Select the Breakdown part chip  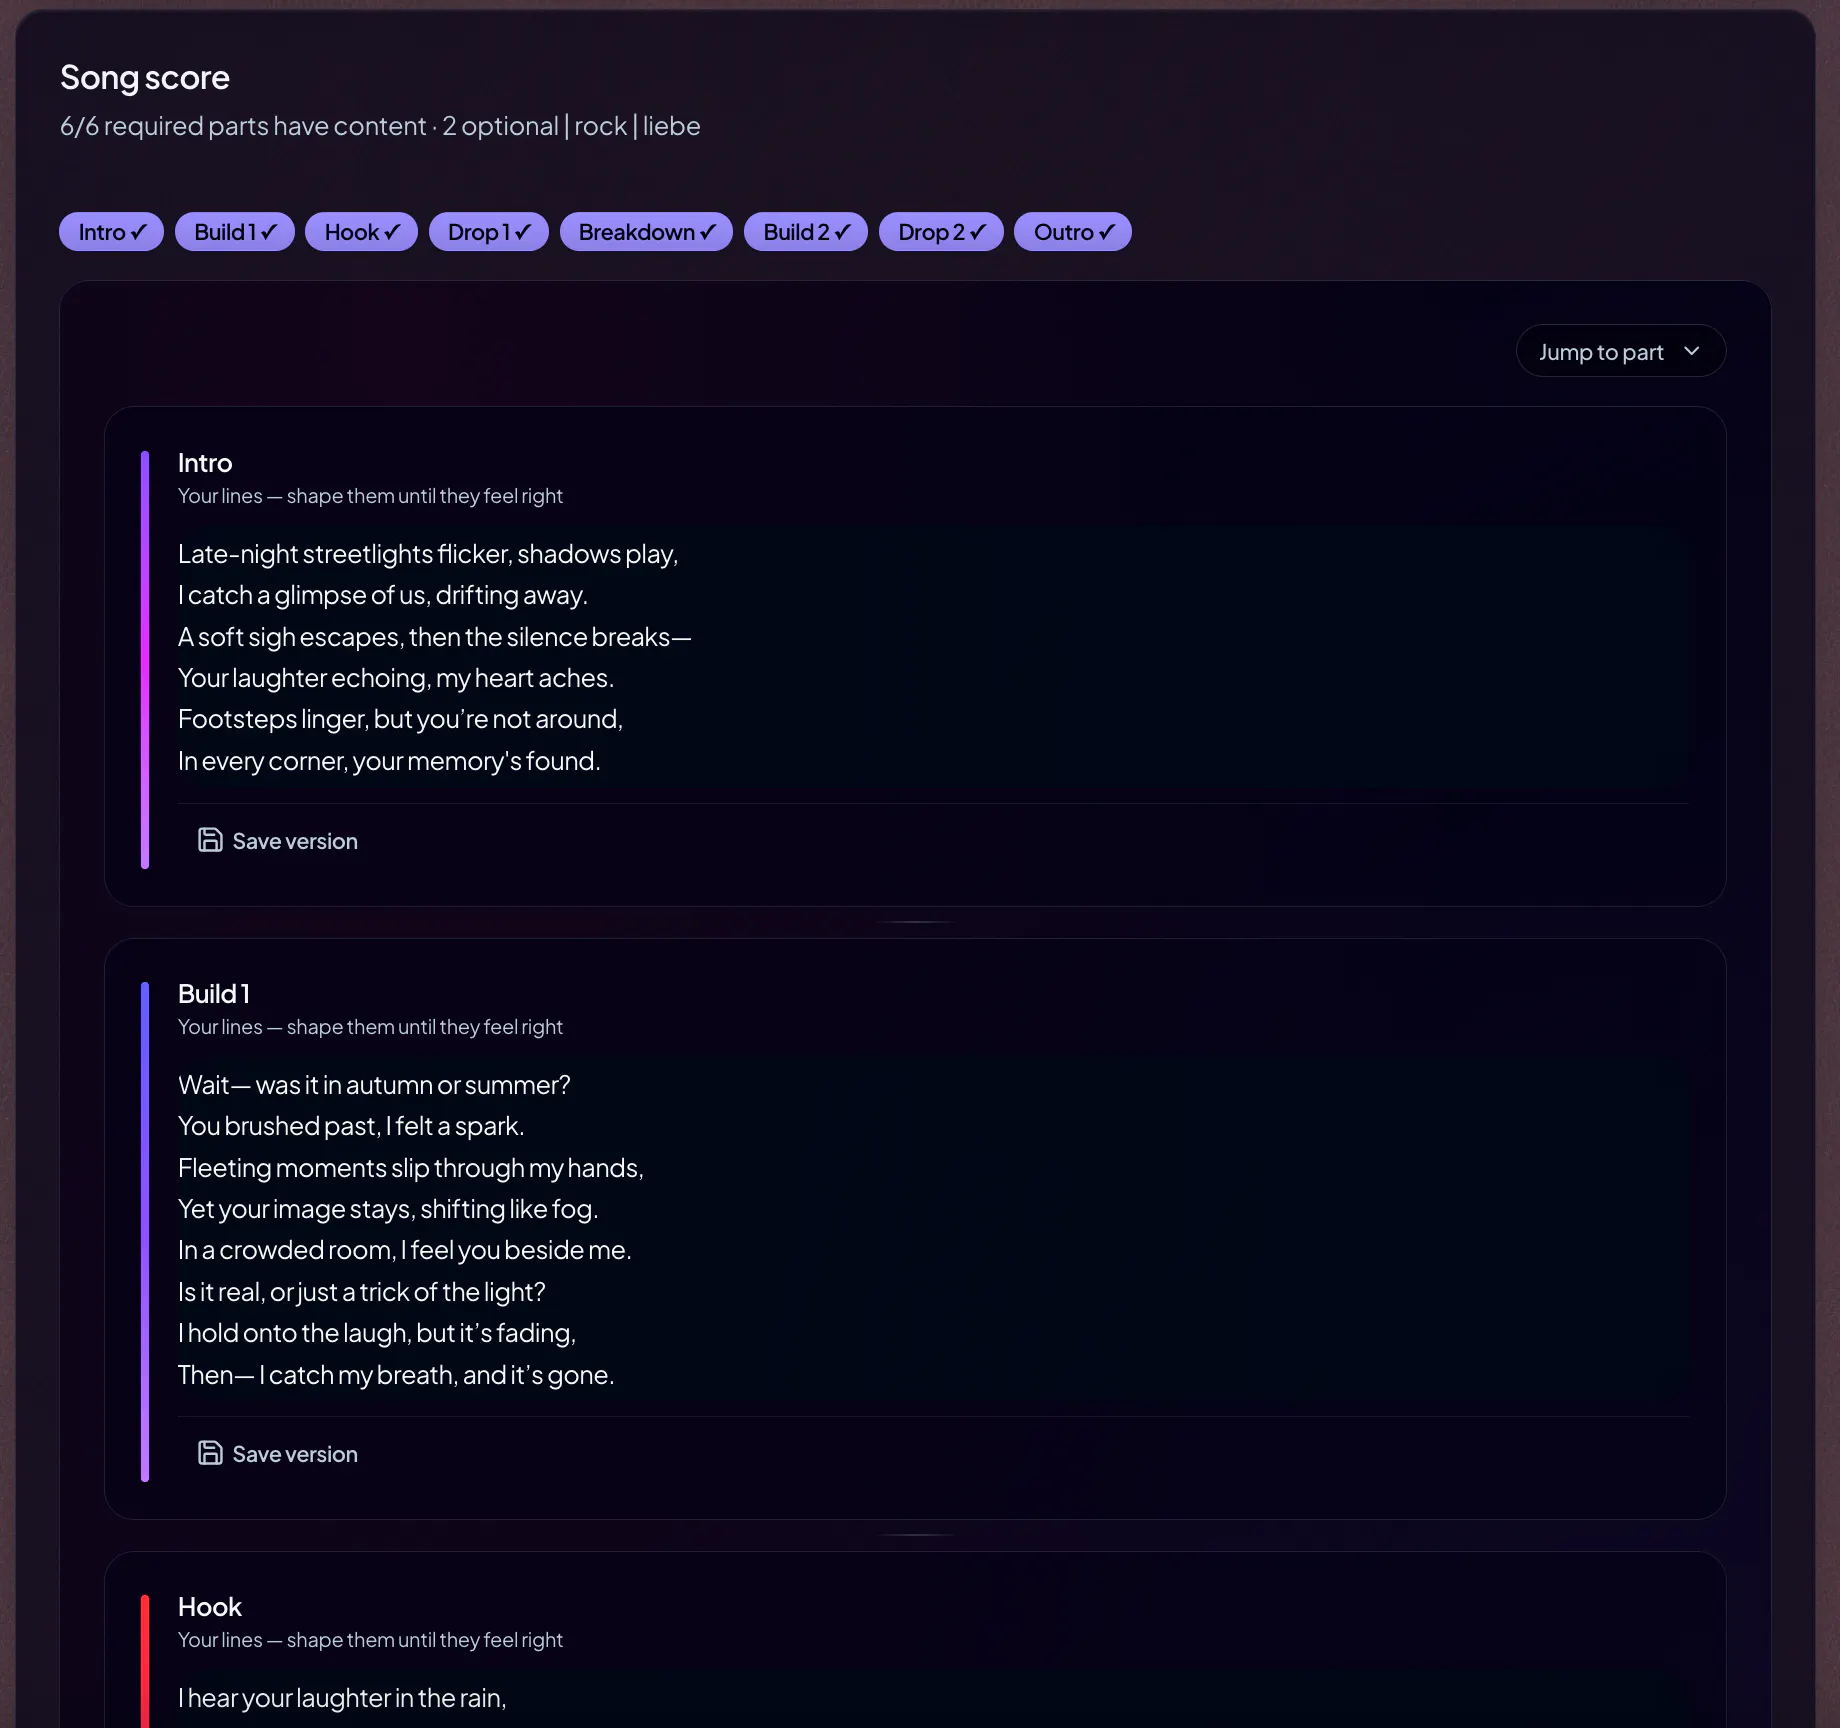[x=646, y=232]
